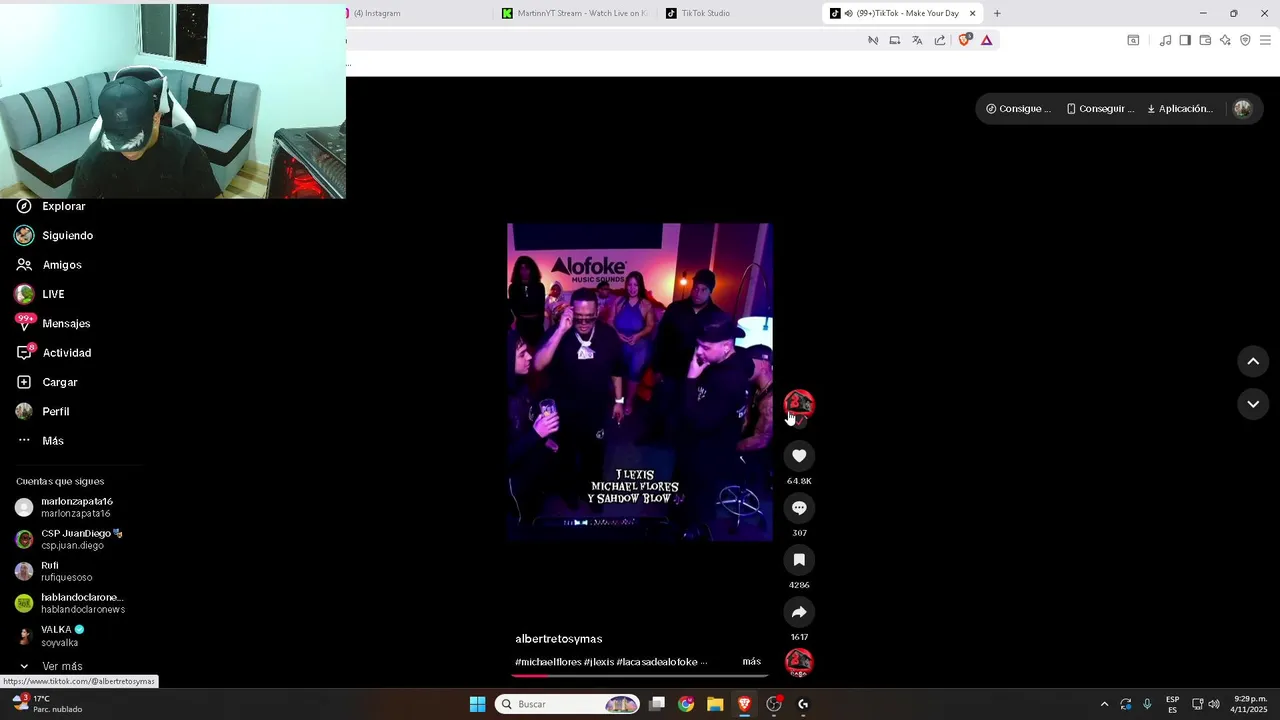
Task: Open Chrome from the taskbar
Action: 686,704
